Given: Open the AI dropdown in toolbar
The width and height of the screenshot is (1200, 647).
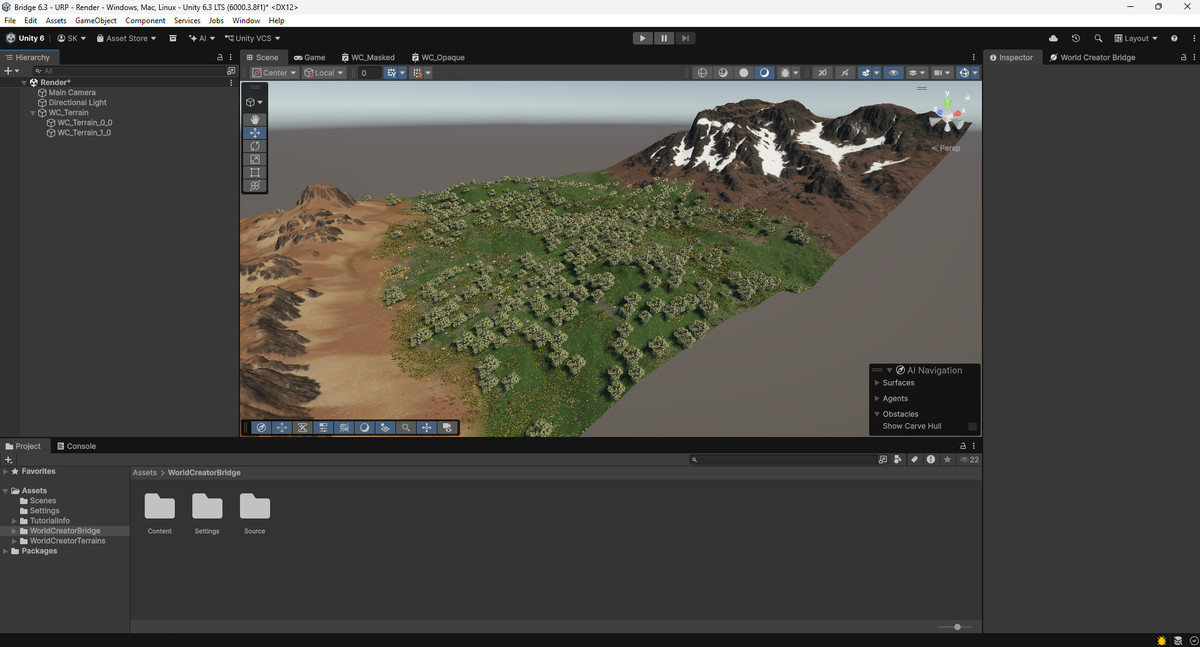Looking at the screenshot, I should (x=202, y=38).
